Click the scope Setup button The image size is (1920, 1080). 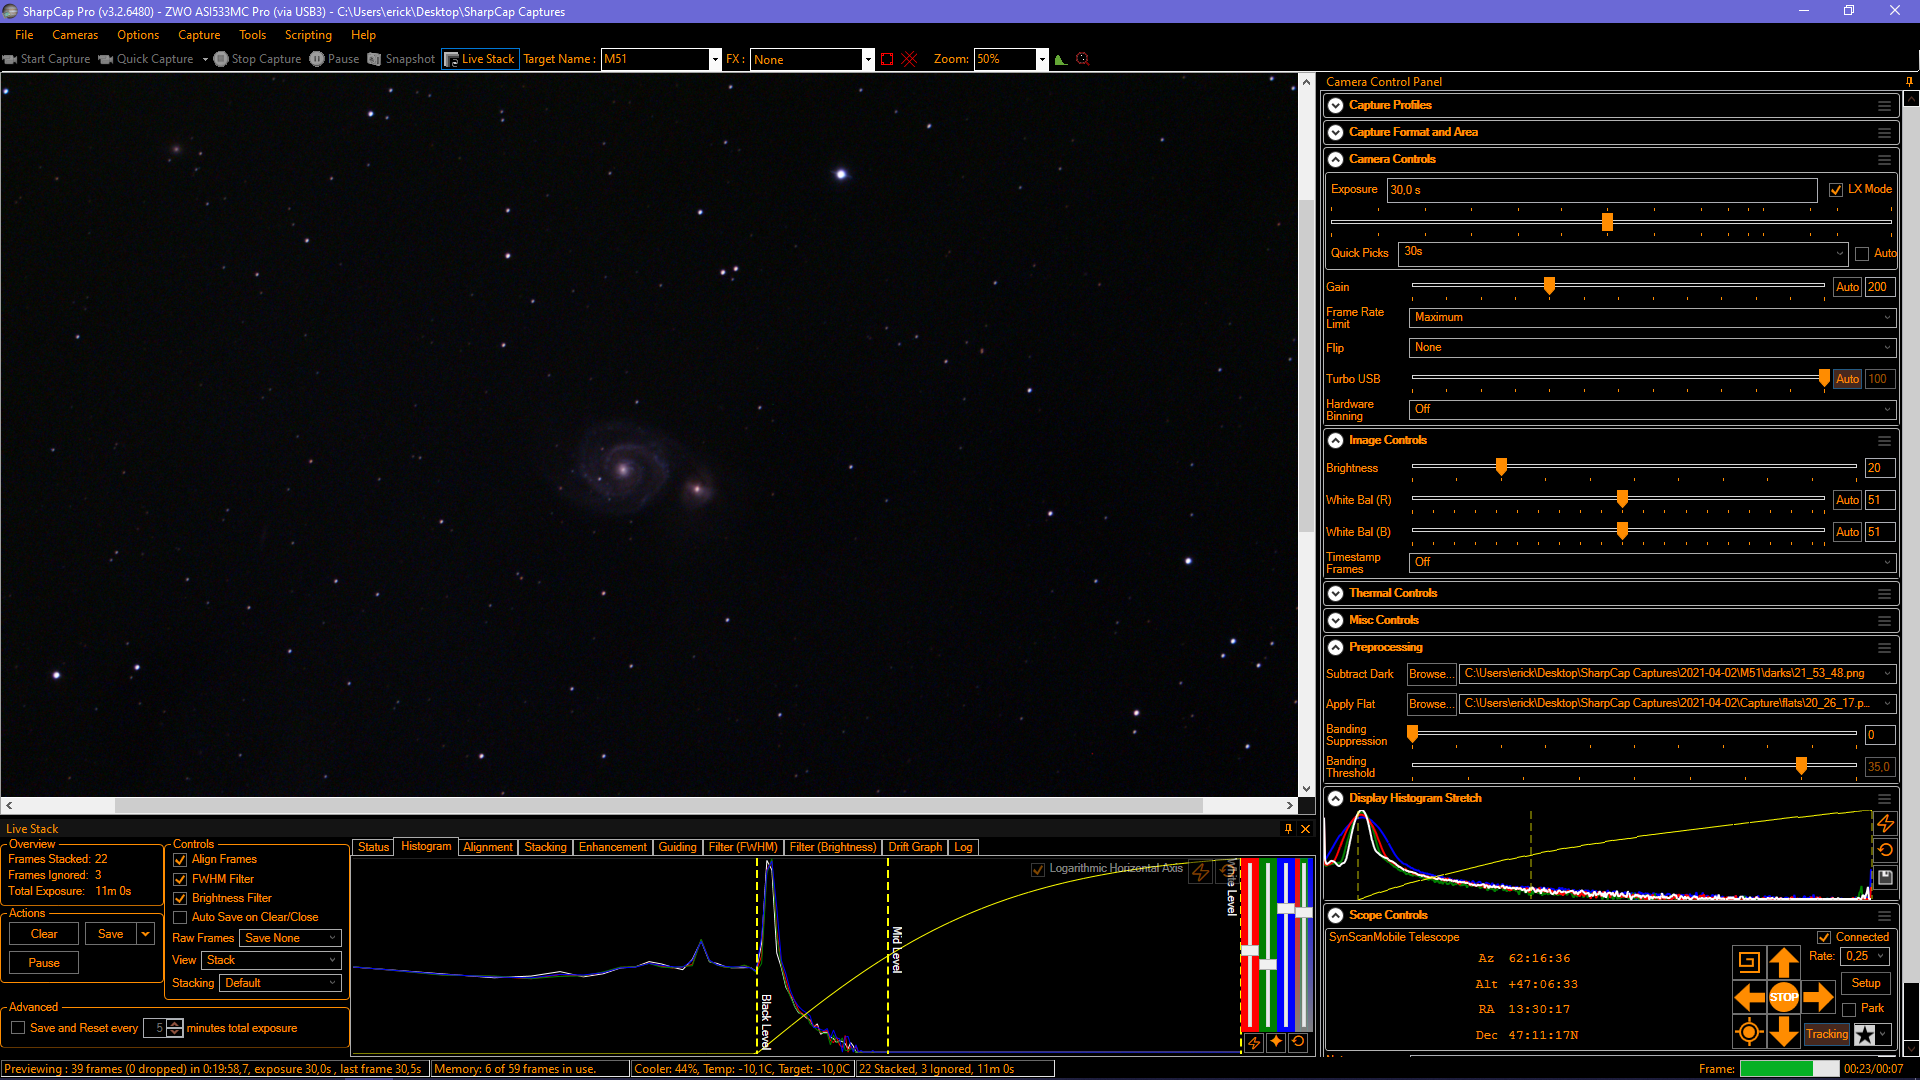point(1866,983)
